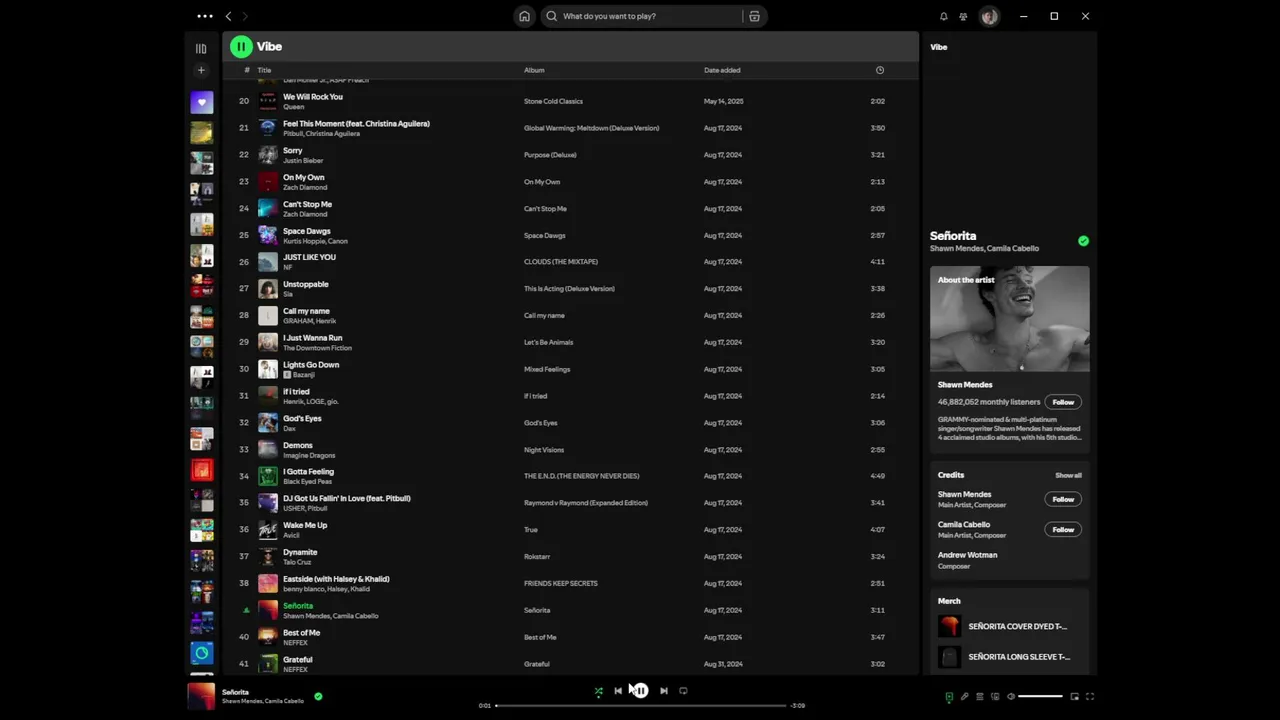This screenshot has height=720, width=1280.
Task: Open album 'CLOUDS (THE MIXTAPE)'
Action: [561, 262]
